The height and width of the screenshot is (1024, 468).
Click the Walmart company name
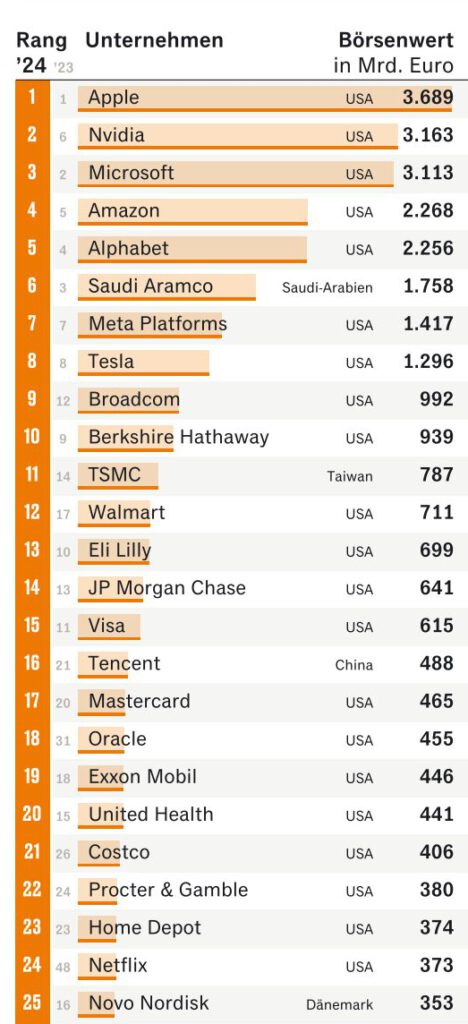pyautogui.click(x=127, y=512)
